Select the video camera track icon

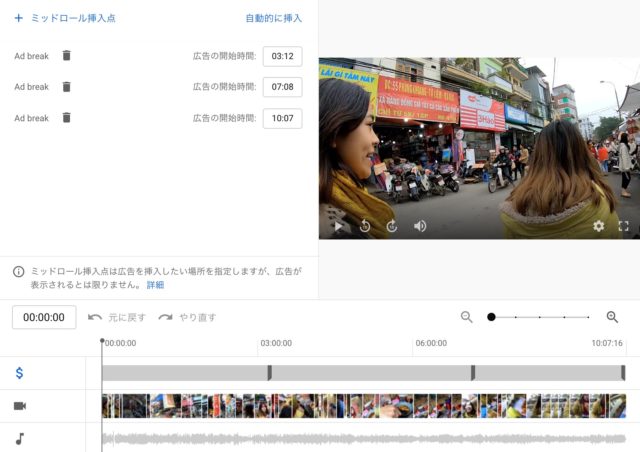pyautogui.click(x=20, y=406)
